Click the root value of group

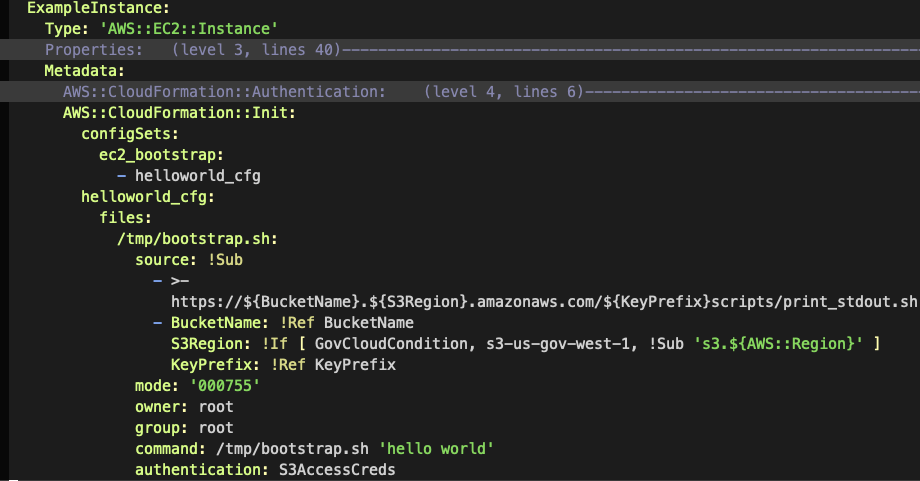pyautogui.click(x=216, y=428)
